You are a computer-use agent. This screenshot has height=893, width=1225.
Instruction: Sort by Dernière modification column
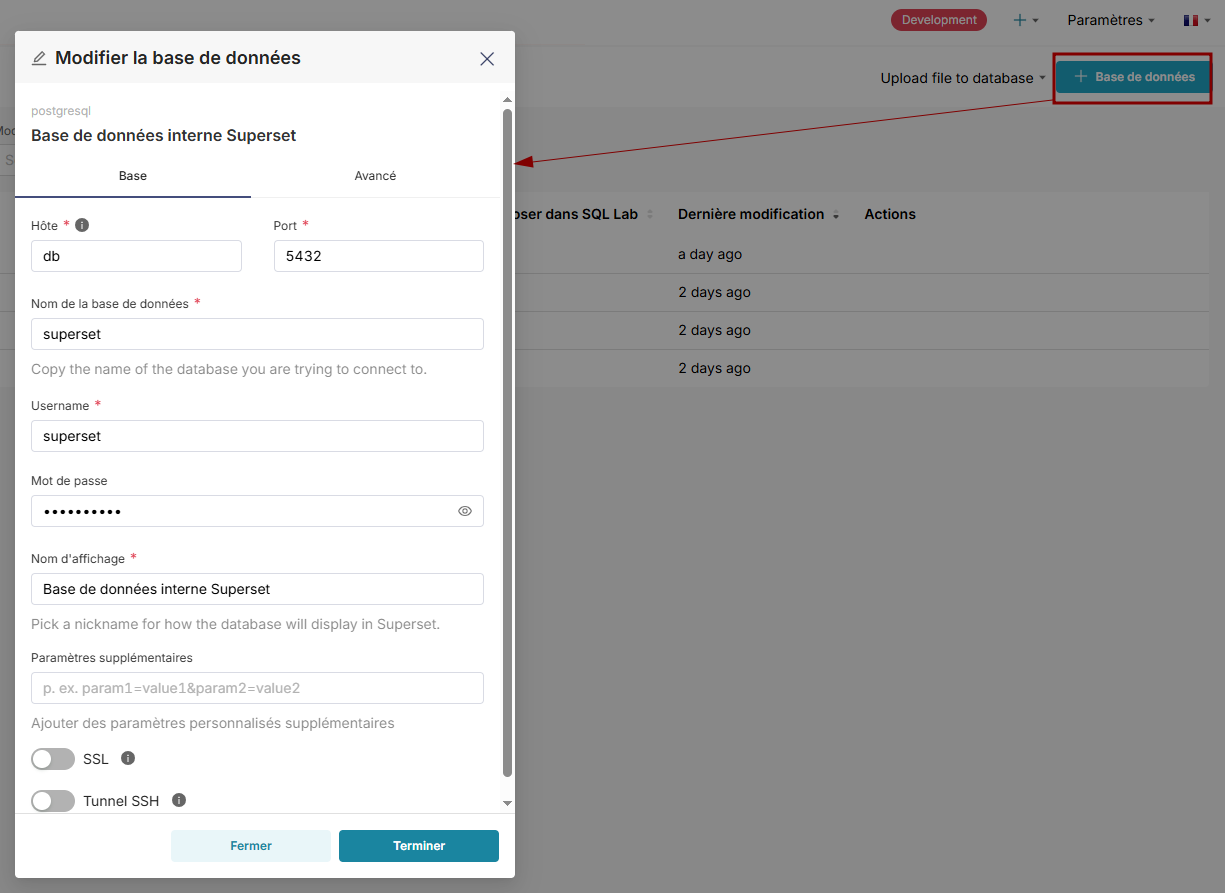[x=758, y=214]
